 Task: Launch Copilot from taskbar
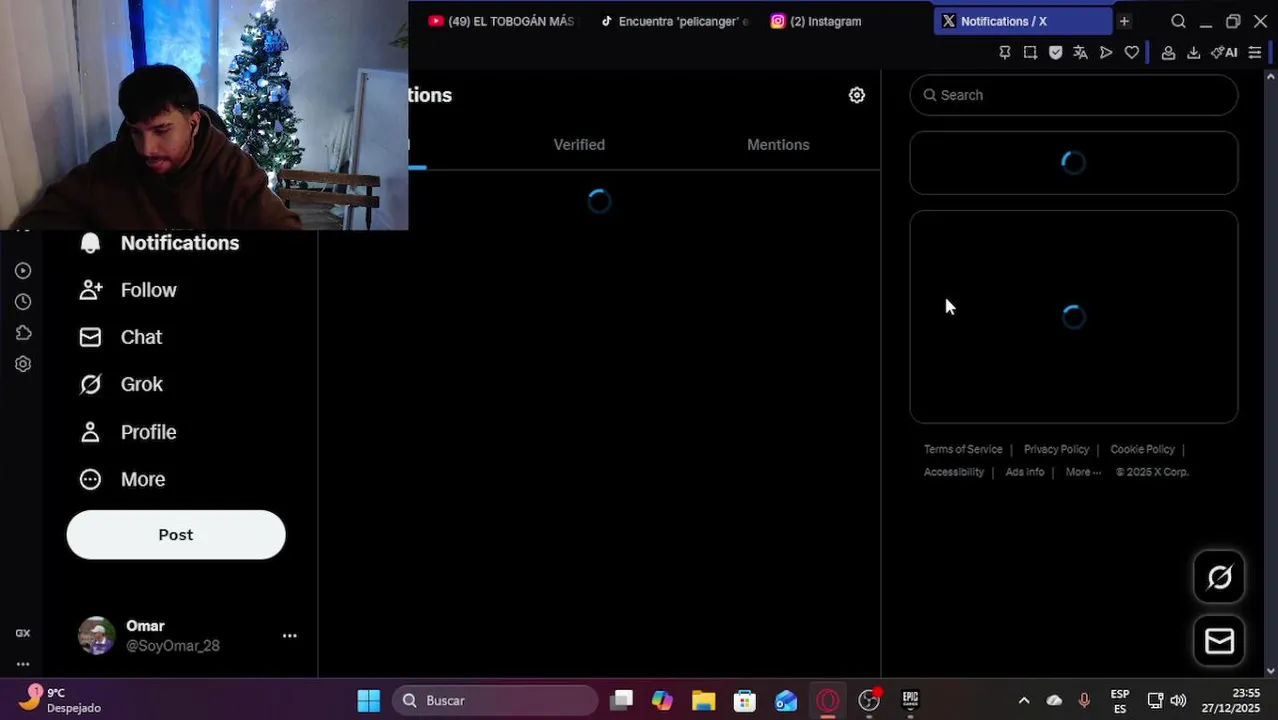pyautogui.click(x=662, y=700)
